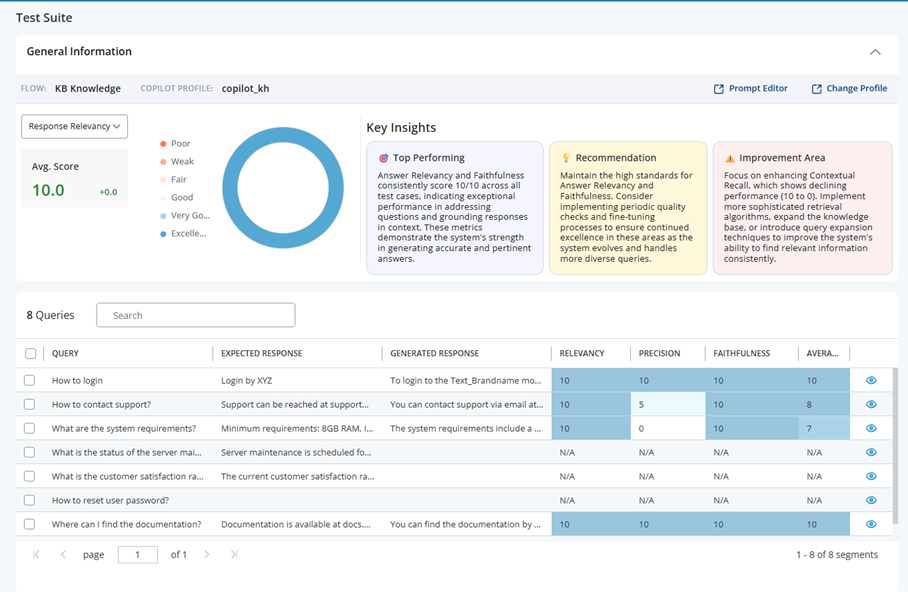Click eye icon on documentation query row
Screen dimensions: 908x592
pos(870,524)
